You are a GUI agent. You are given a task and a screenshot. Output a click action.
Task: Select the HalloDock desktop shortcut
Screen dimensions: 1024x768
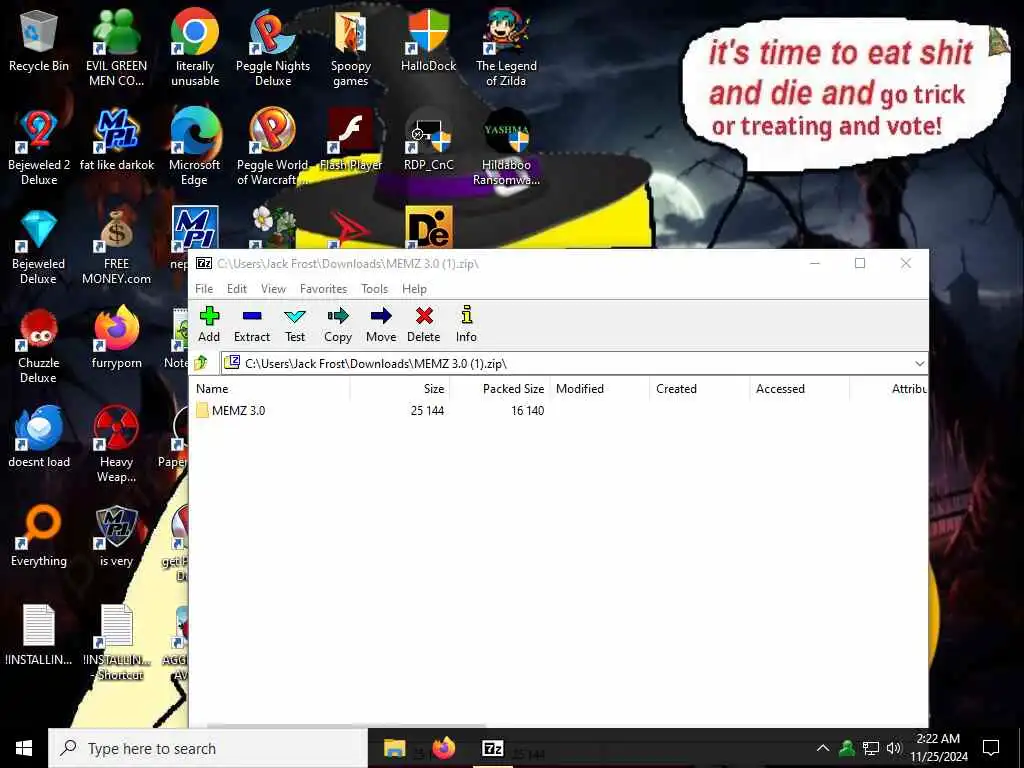pos(428,41)
